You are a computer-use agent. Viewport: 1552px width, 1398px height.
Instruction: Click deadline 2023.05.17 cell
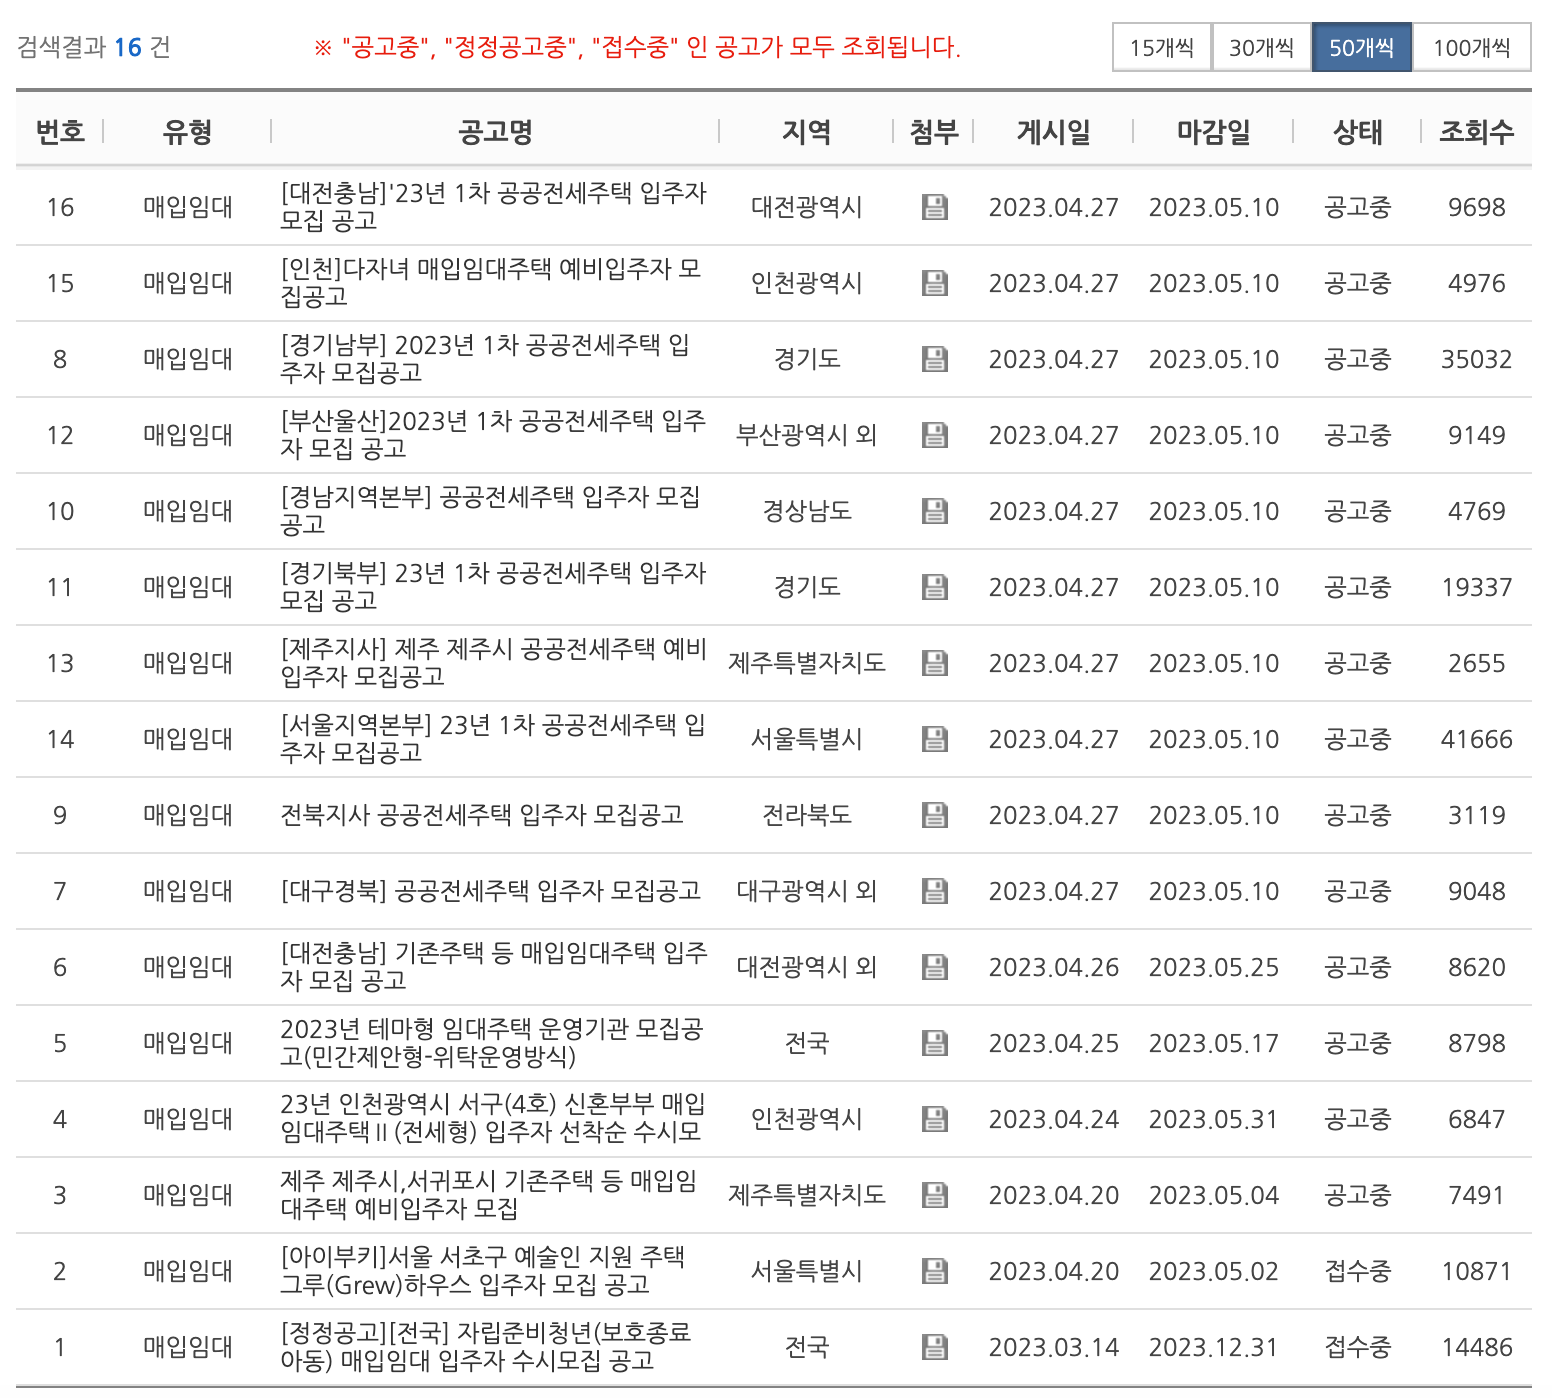(1214, 1043)
